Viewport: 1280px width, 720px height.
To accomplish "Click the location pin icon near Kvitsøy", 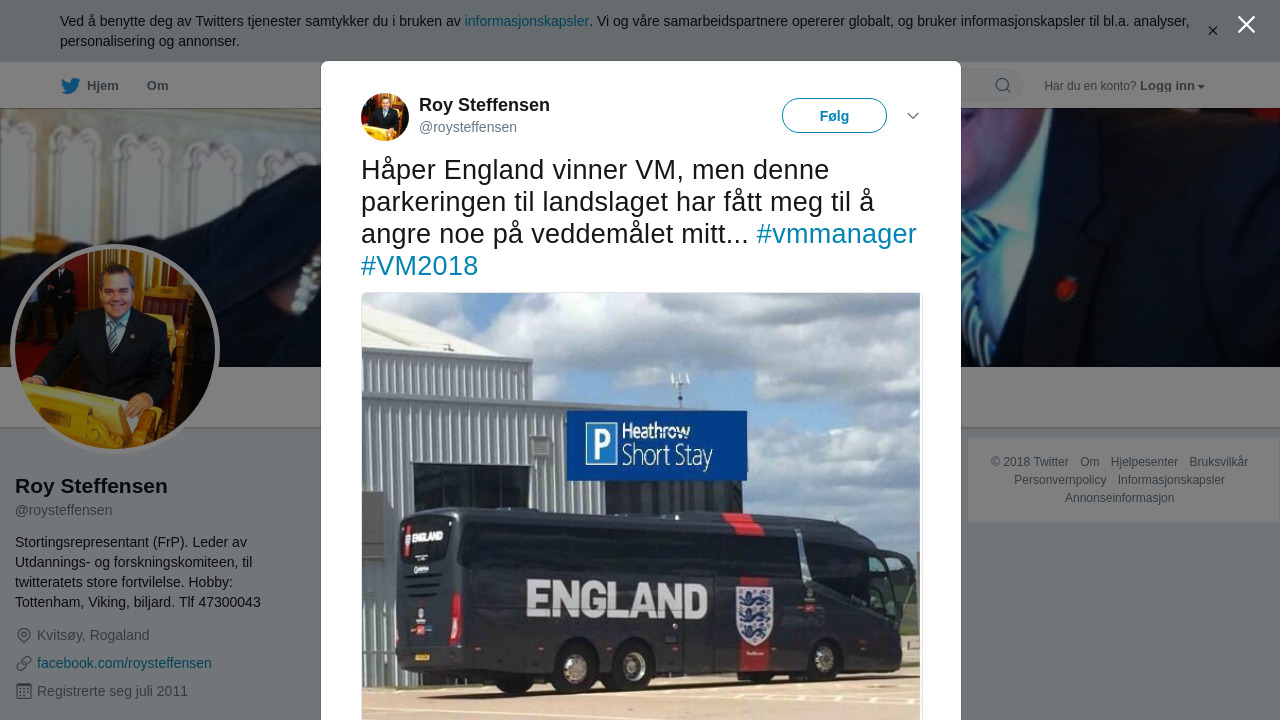I will (24, 635).
